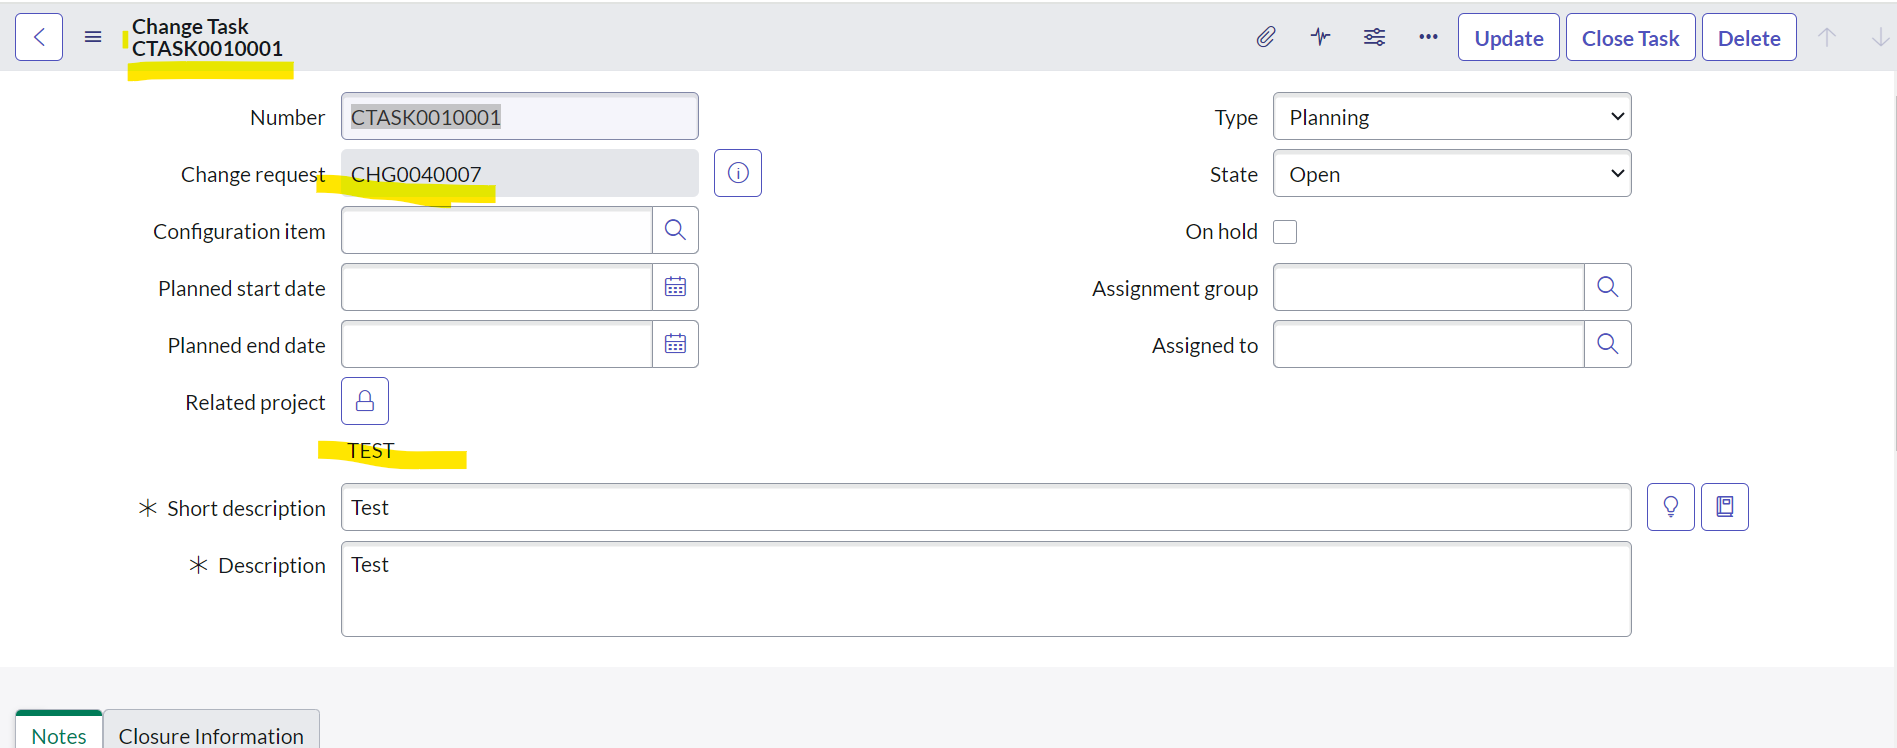This screenshot has height=748, width=1897.
Task: Click the Short description lightbulb suggestion icon
Action: [x=1670, y=507]
